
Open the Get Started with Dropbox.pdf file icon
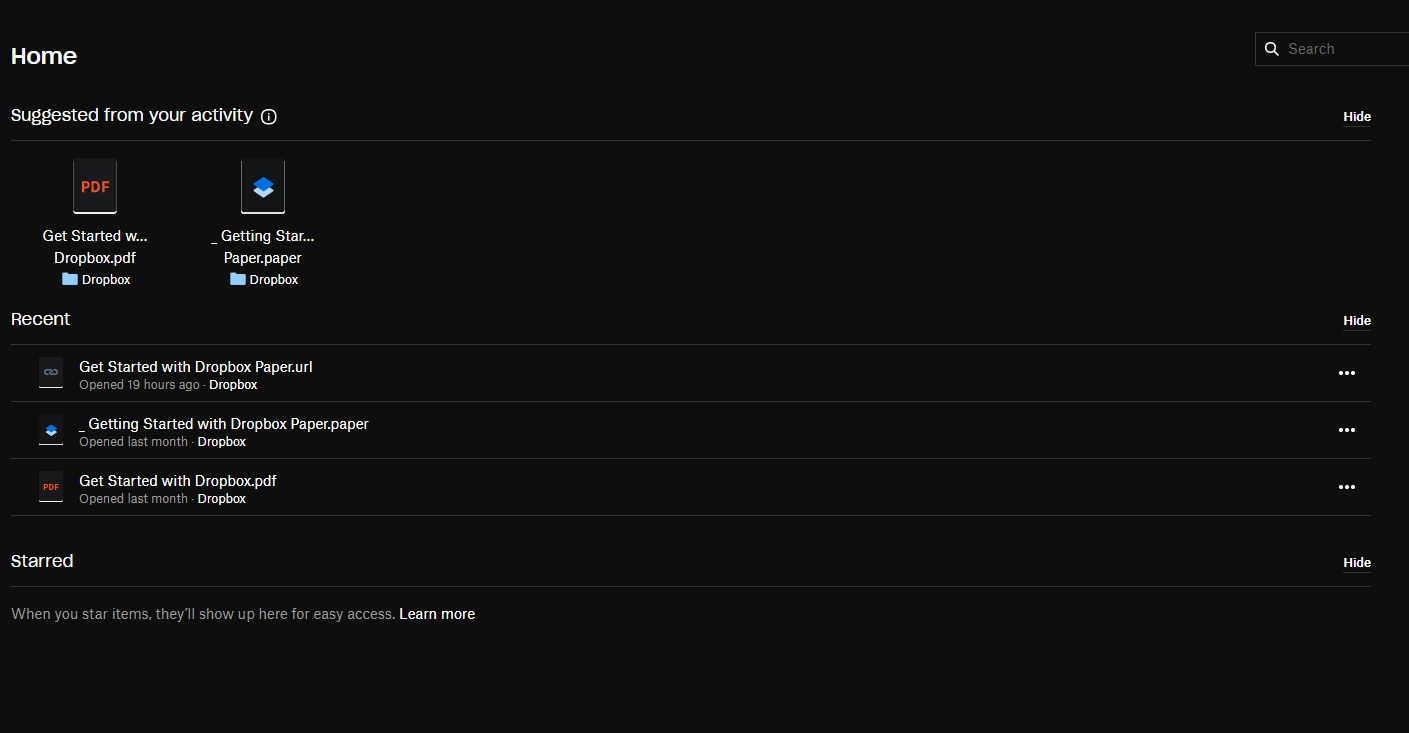coord(94,186)
